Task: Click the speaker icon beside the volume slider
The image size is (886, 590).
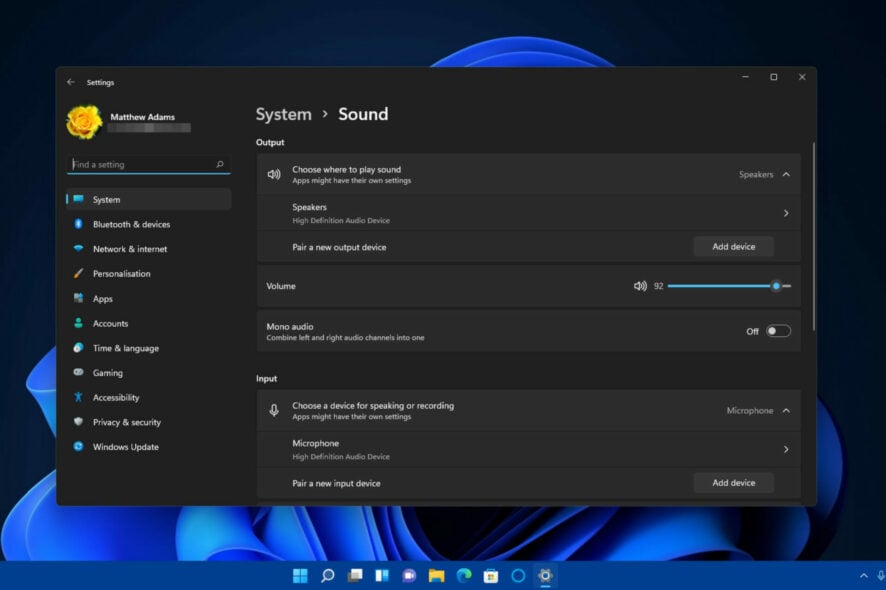Action: 640,286
